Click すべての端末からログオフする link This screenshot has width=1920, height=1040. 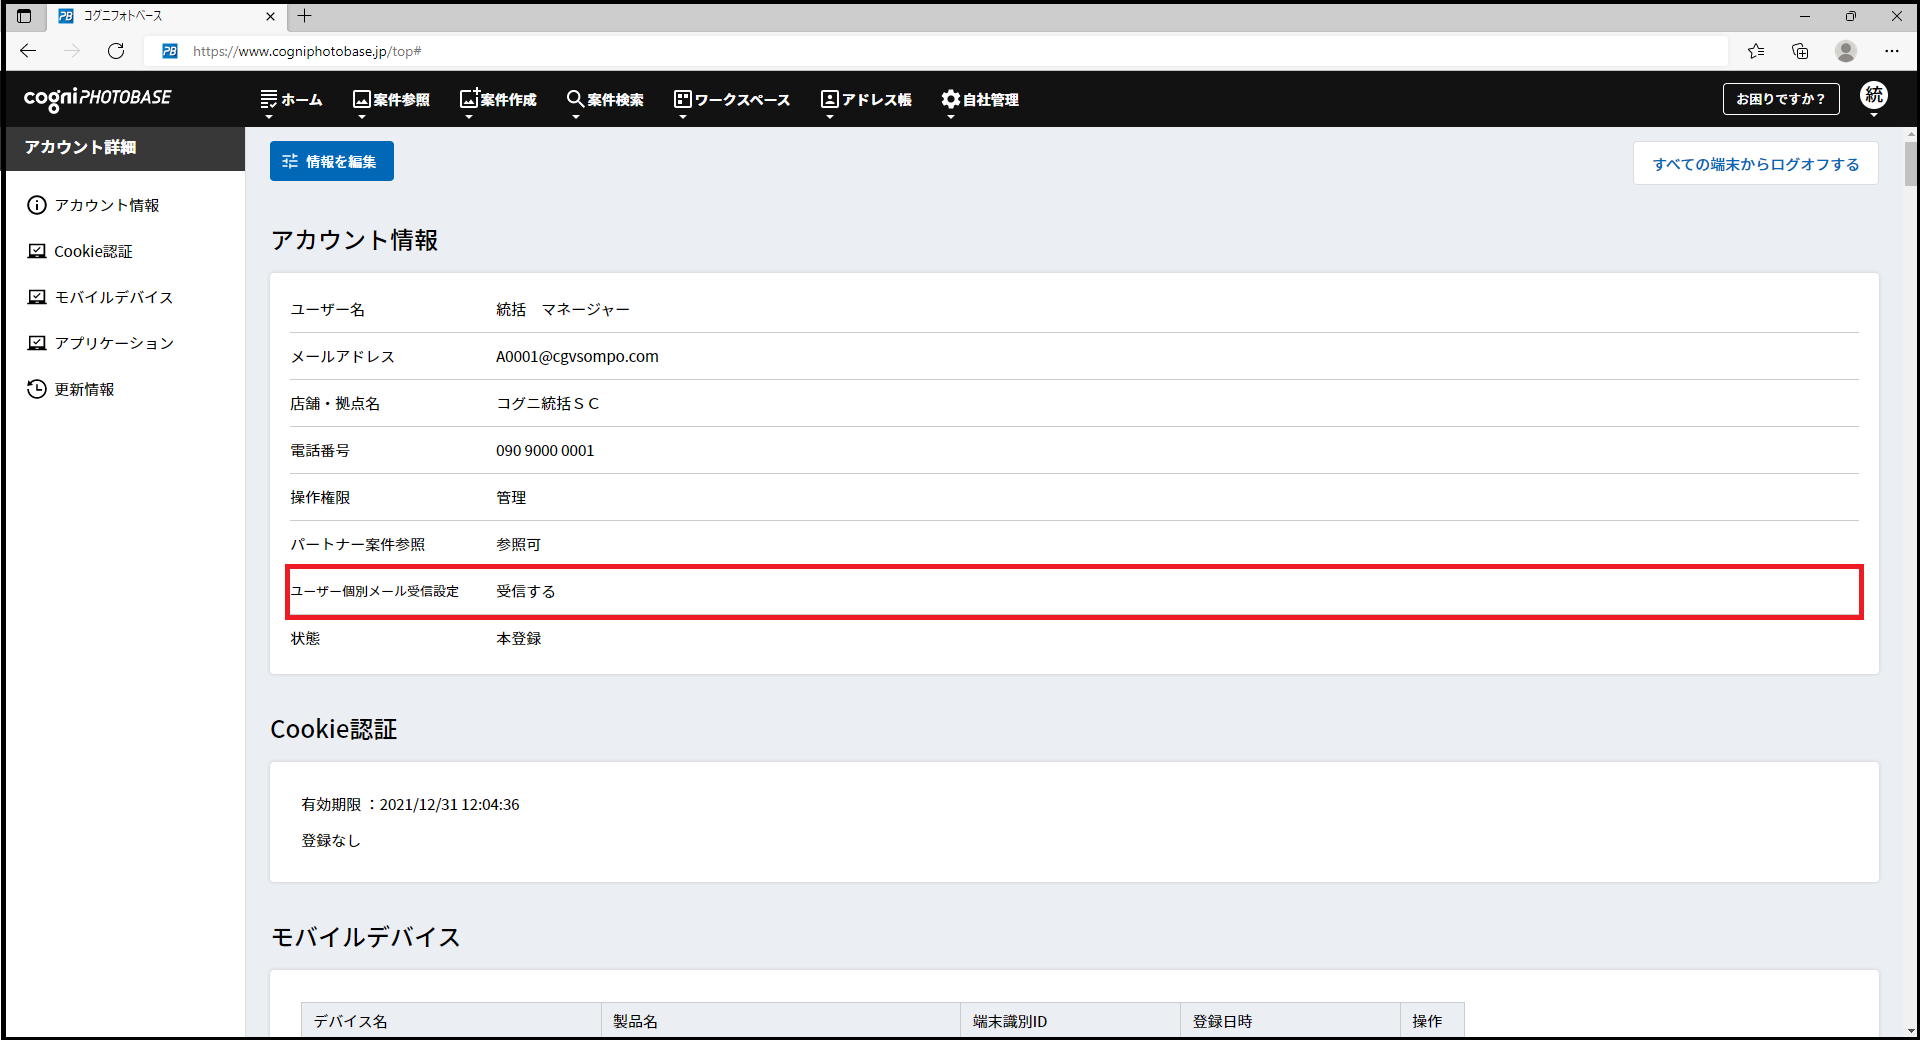coord(1755,164)
